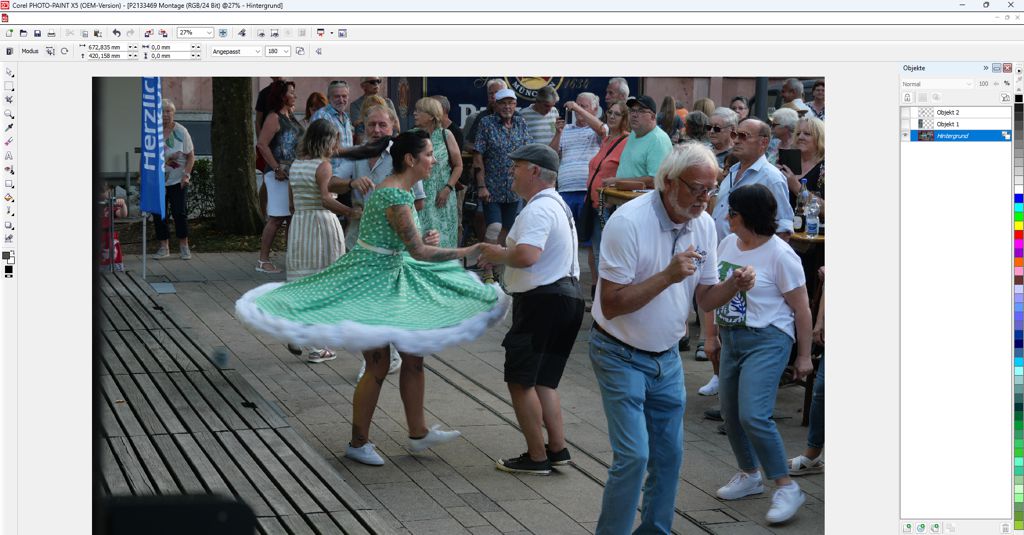Screen dimensions: 1024x535
Task: Undo the last action
Action: point(116,33)
